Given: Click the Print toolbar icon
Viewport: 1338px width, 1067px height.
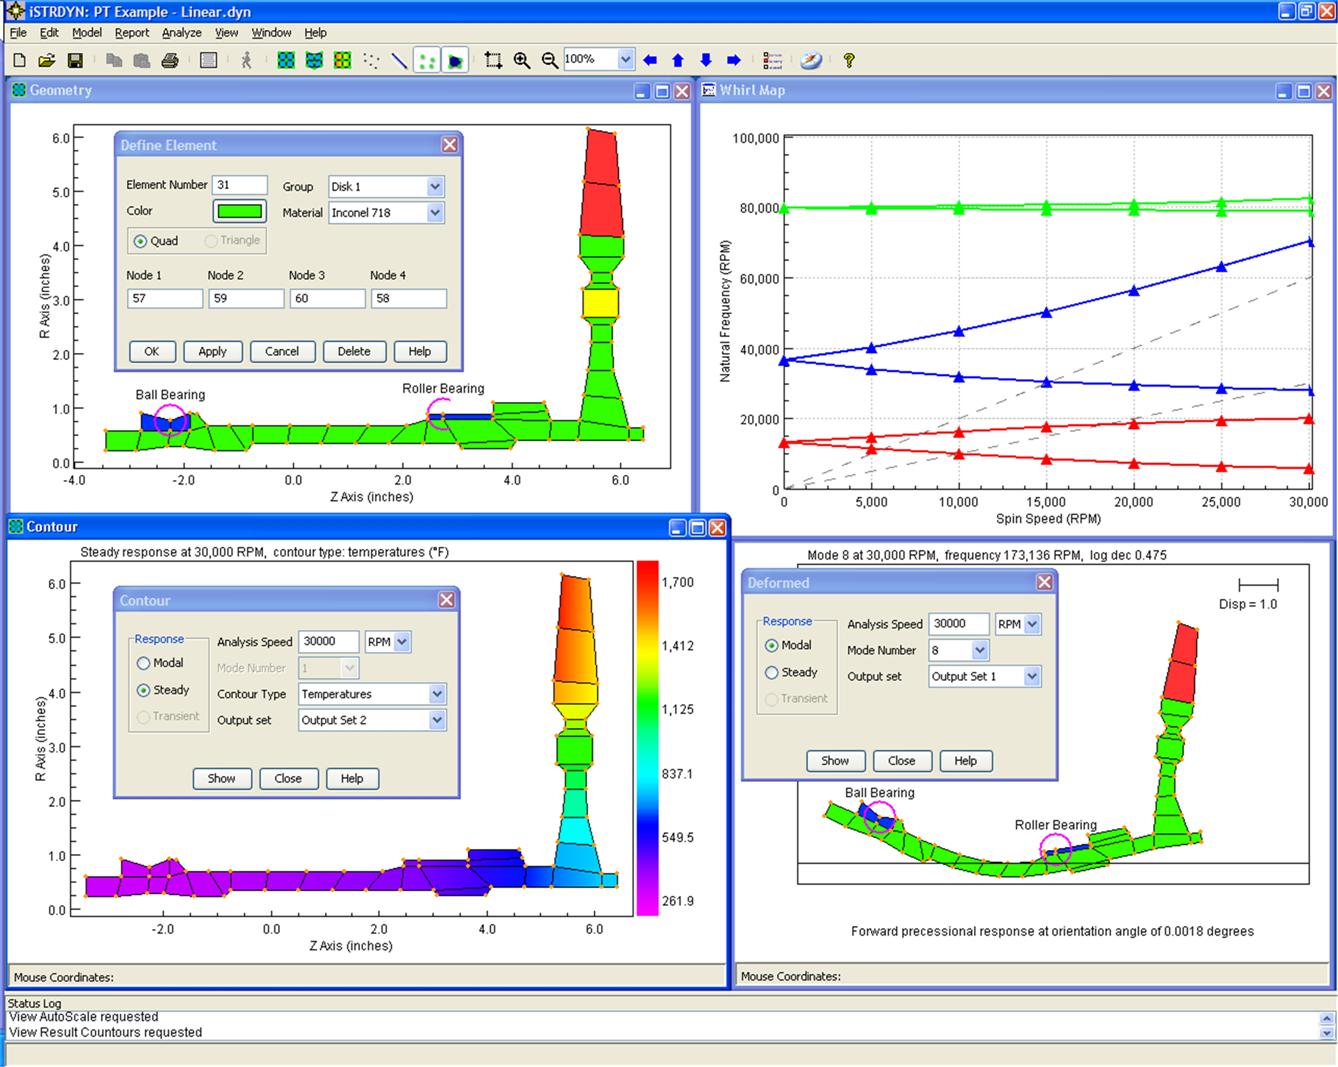Looking at the screenshot, I should click(x=170, y=61).
